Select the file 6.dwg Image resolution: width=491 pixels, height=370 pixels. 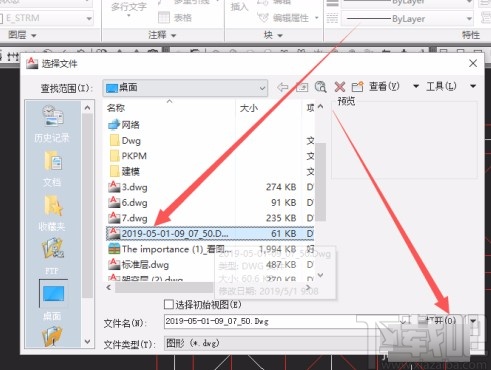(x=128, y=202)
